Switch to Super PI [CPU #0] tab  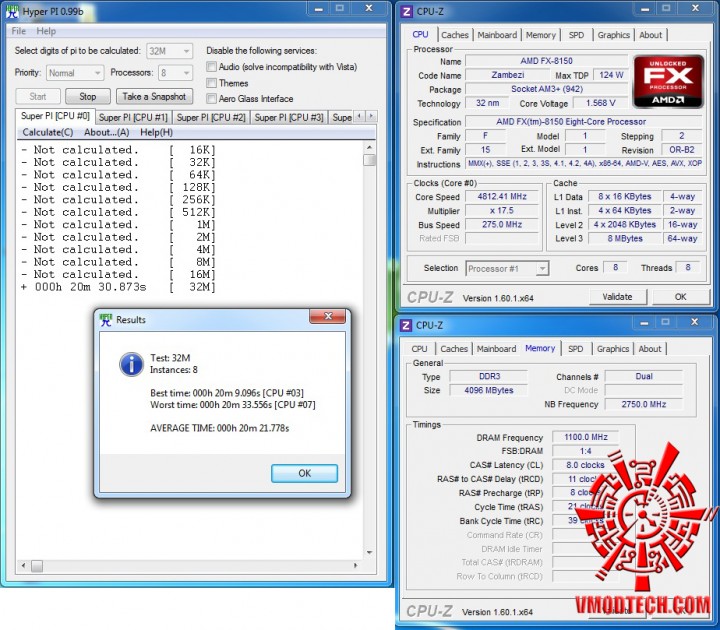point(55,116)
